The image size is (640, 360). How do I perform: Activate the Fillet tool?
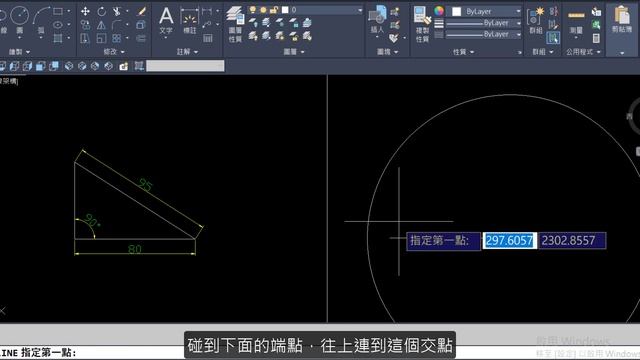[117, 25]
